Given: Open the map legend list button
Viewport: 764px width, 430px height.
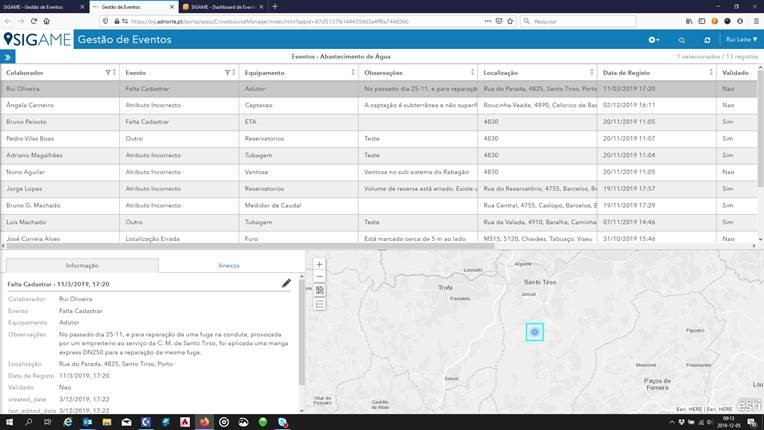Looking at the screenshot, I should (319, 304).
